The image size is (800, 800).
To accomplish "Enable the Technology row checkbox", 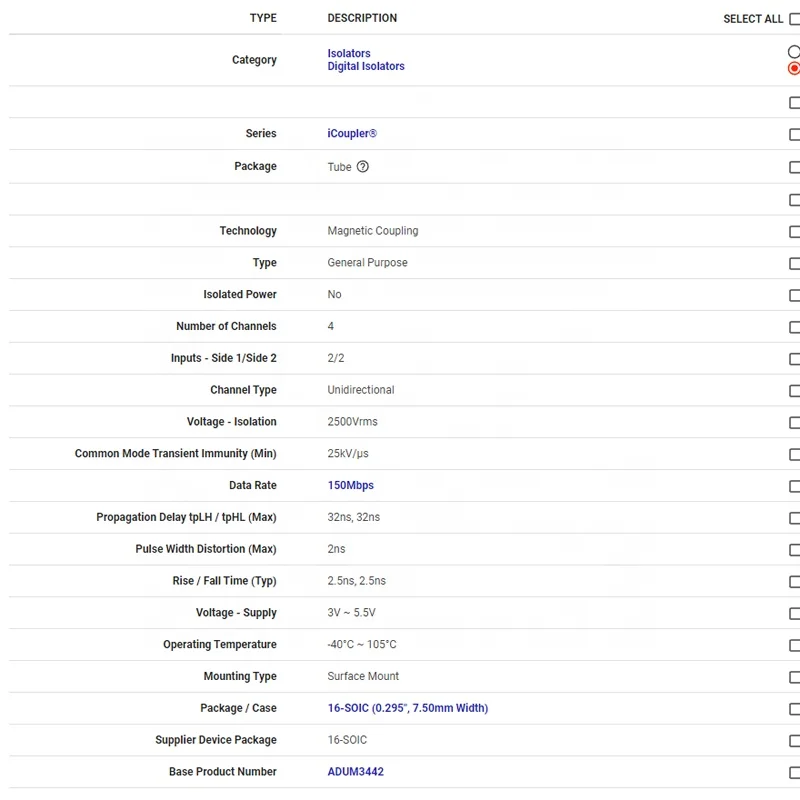I will (x=794, y=232).
